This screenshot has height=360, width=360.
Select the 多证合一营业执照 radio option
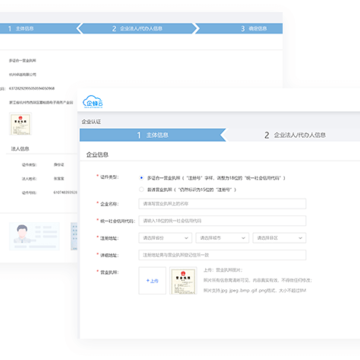[141, 178]
